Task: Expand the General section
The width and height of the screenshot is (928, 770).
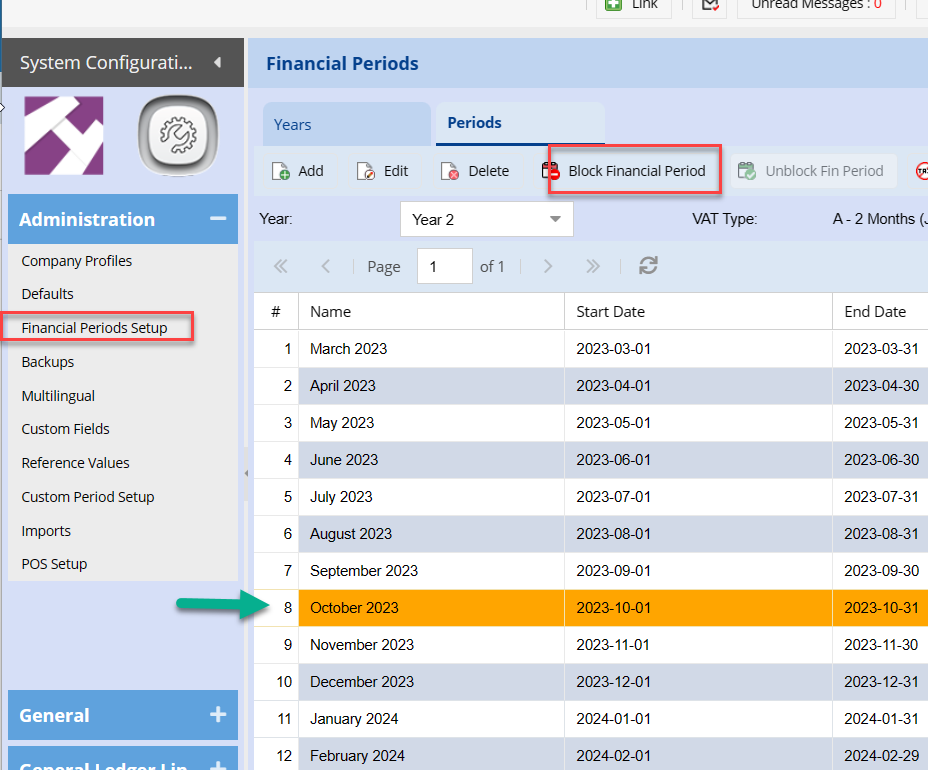Action: point(217,715)
